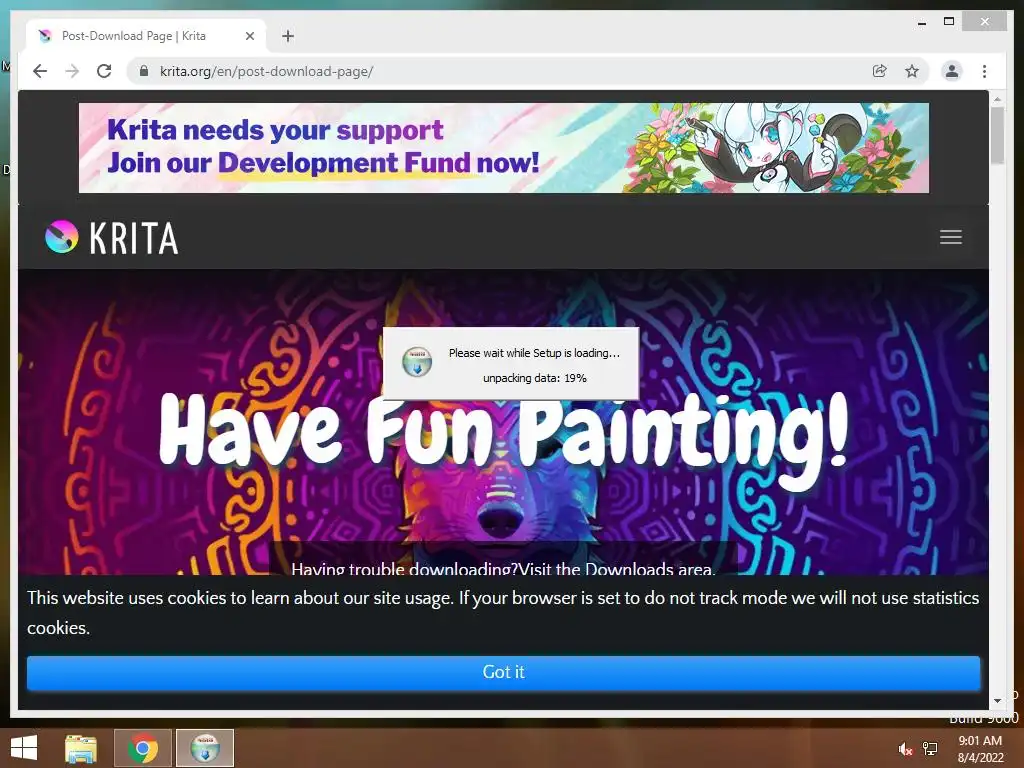
Task: Reload the Krita post-download page
Action: click(x=104, y=71)
